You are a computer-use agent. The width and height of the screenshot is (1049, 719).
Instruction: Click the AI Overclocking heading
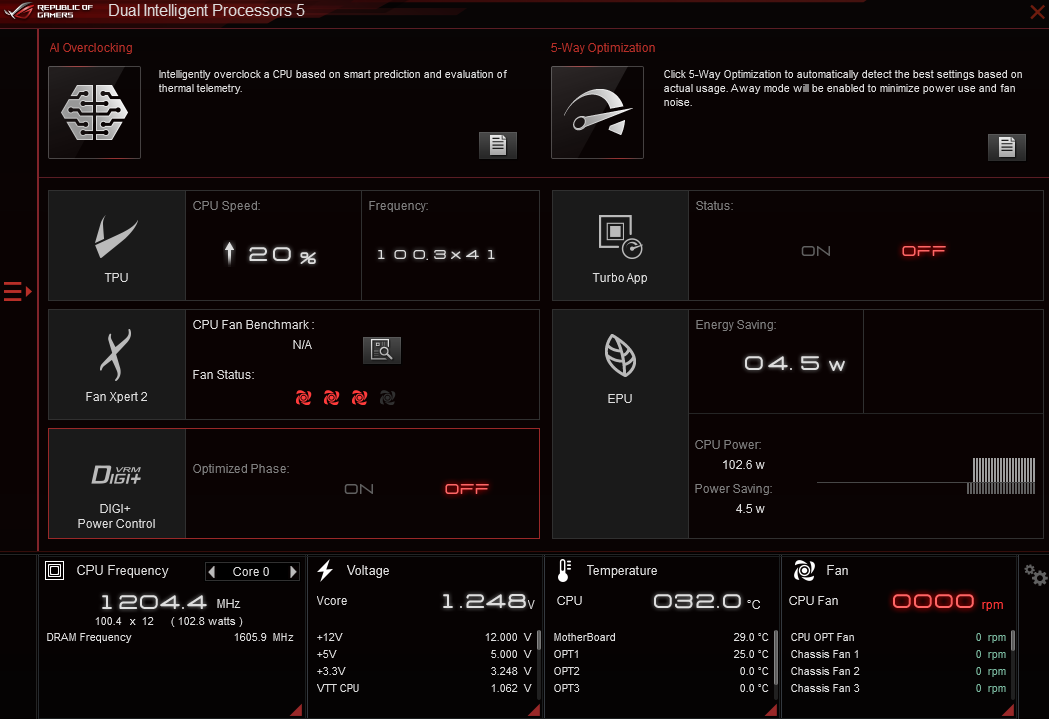point(91,47)
